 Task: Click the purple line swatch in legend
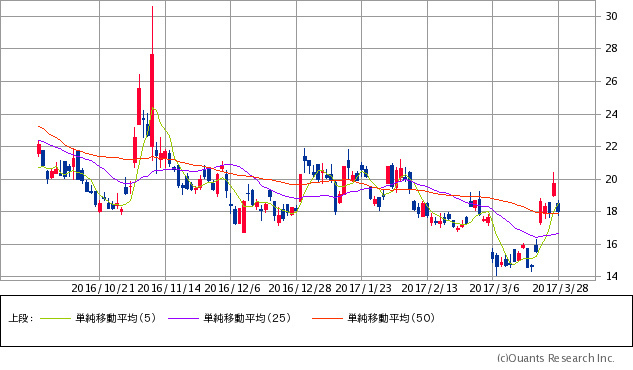coord(184,319)
